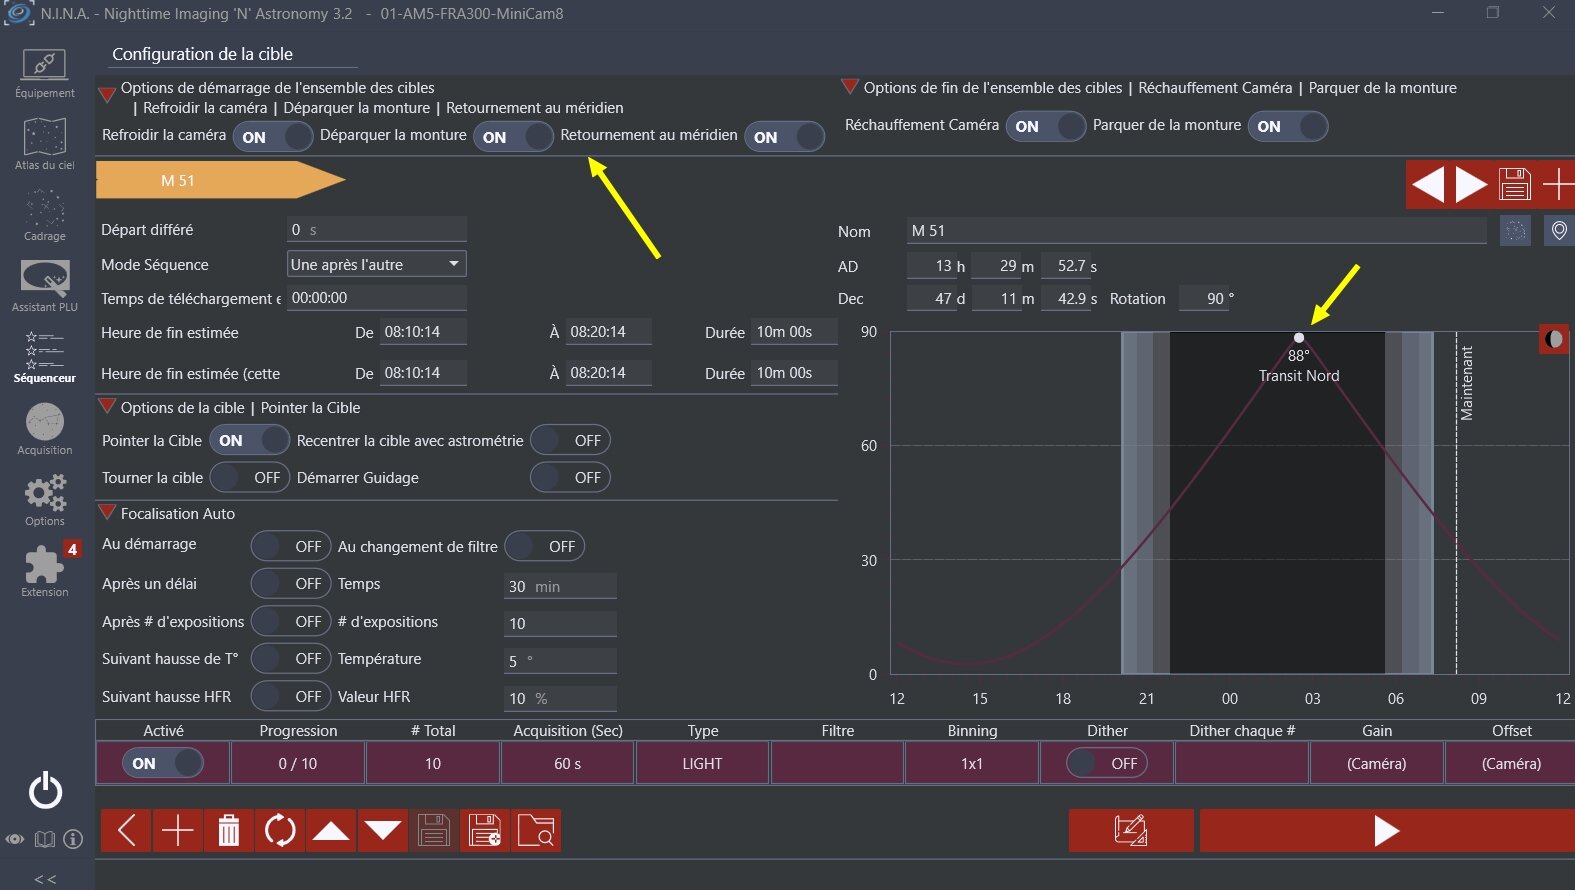Open the Mode Séquence dropdown

click(377, 264)
